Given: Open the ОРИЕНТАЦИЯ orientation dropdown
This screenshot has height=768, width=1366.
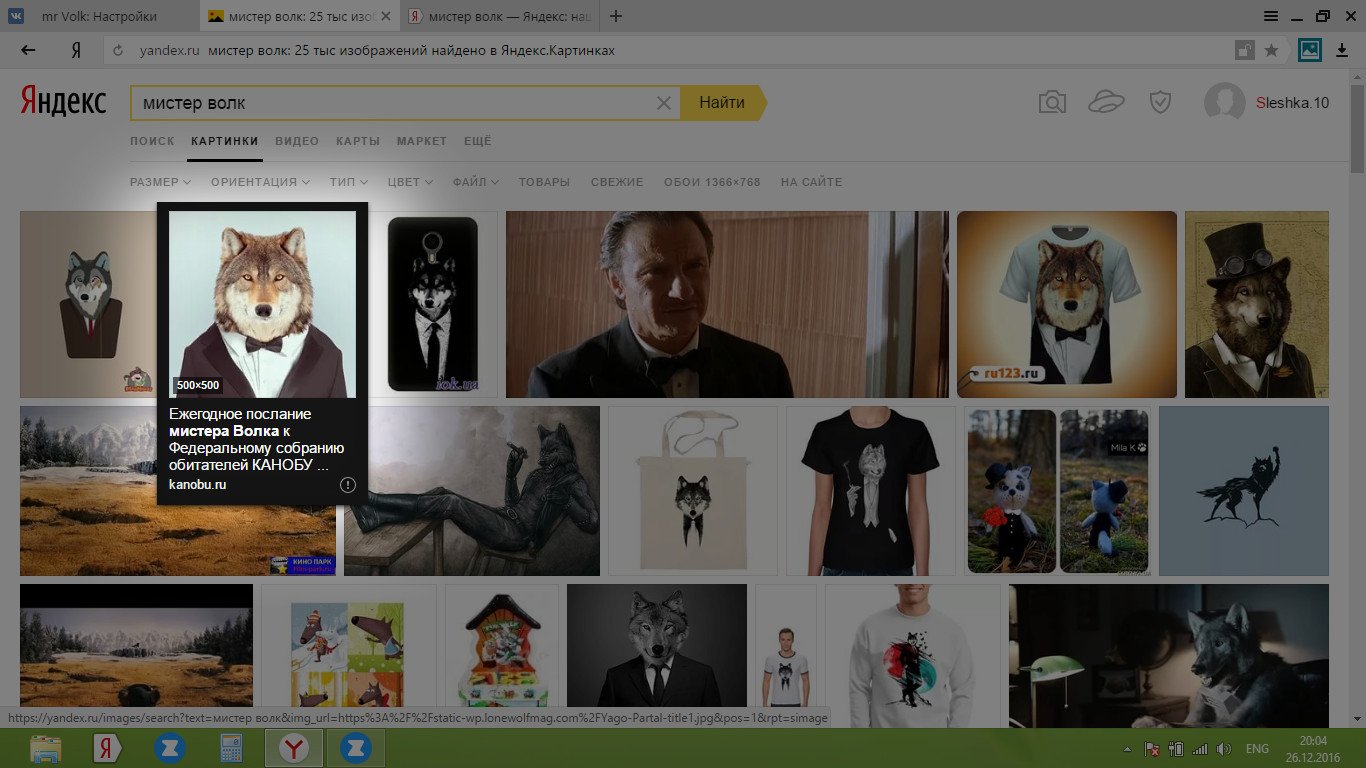Looking at the screenshot, I should tap(261, 182).
